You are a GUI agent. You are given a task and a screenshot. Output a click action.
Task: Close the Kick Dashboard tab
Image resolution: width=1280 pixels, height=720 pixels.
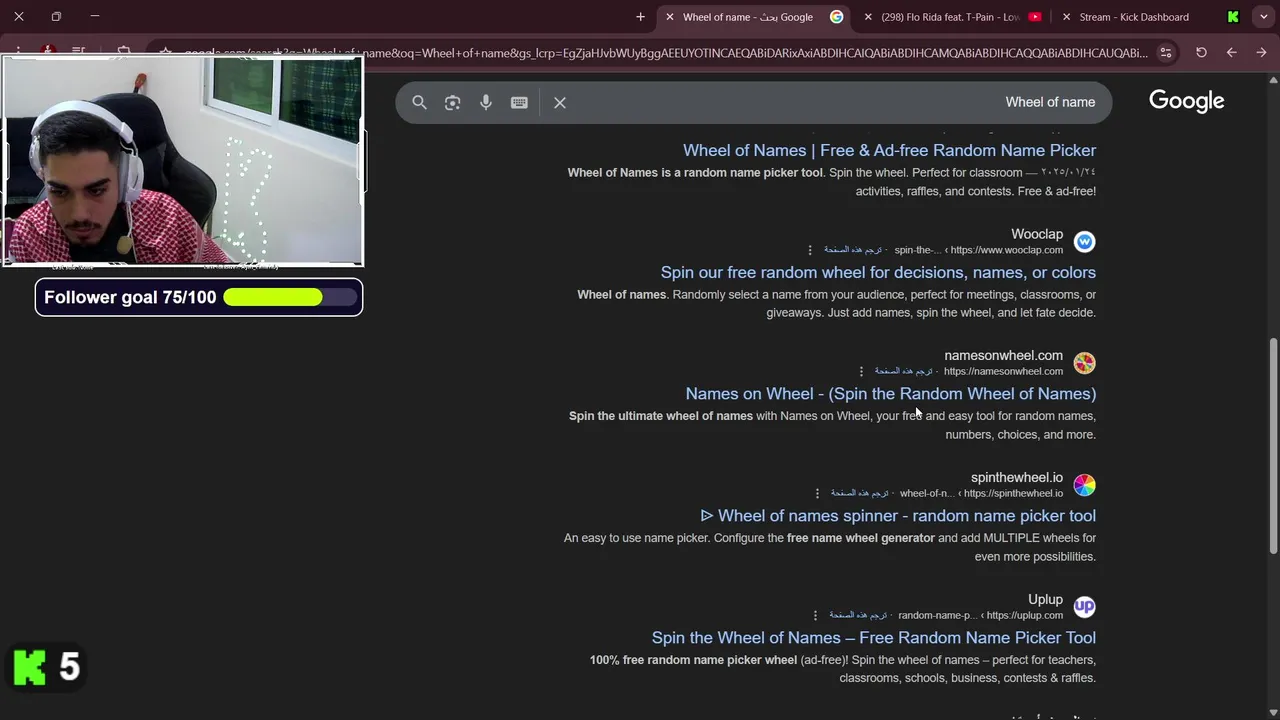1066,17
